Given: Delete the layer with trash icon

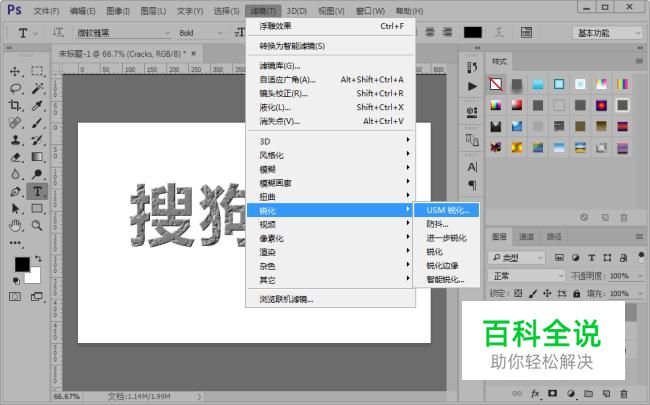Looking at the screenshot, I should (623, 393).
